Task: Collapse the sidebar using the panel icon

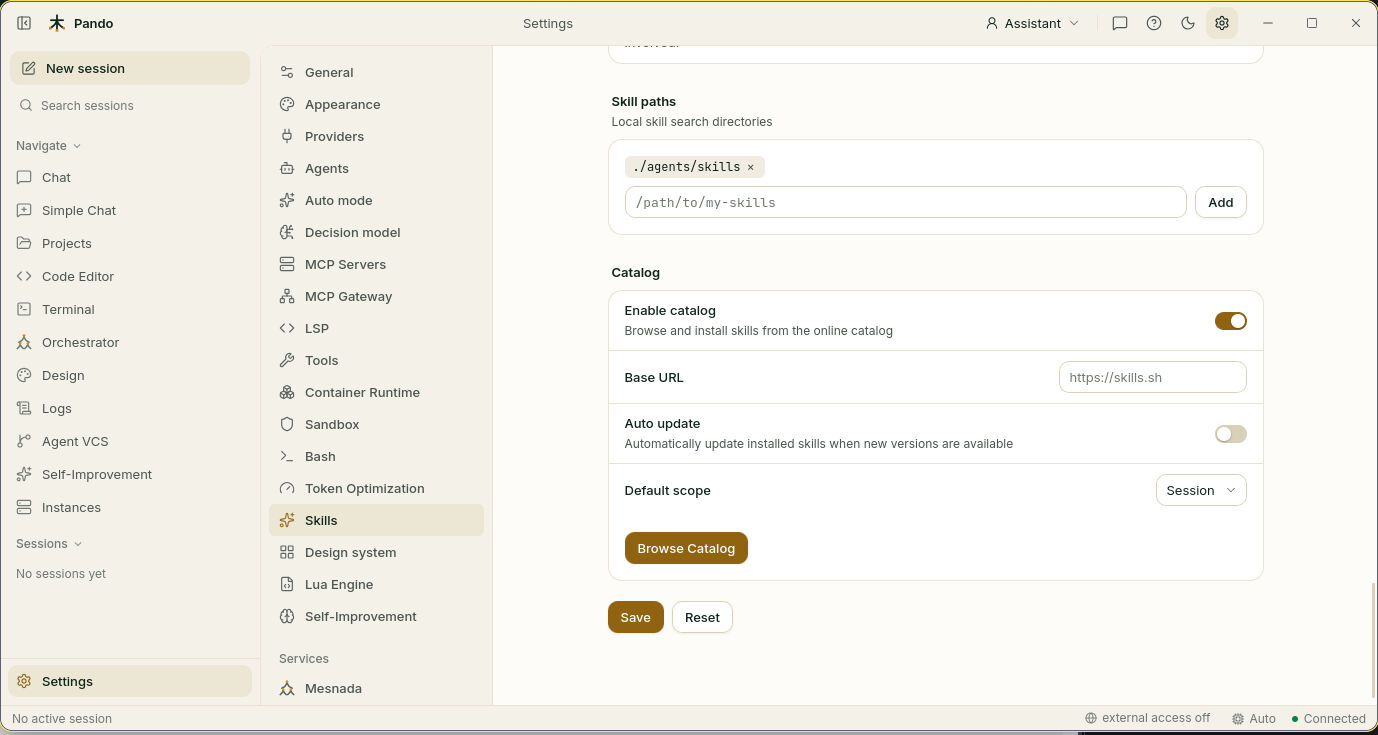Action: 24,23
